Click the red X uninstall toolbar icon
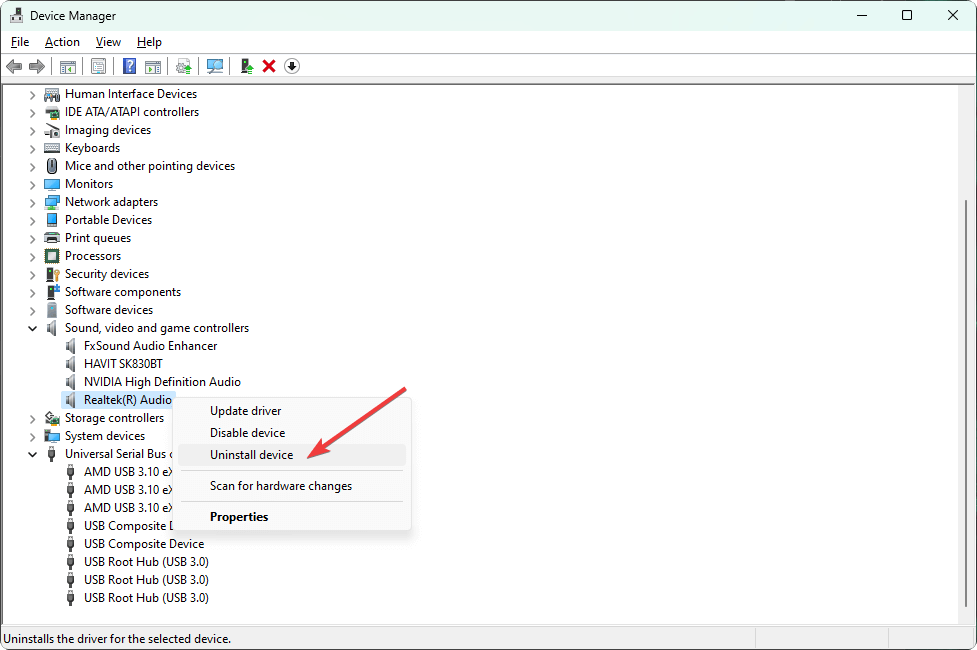This screenshot has width=977, height=650. click(x=269, y=66)
